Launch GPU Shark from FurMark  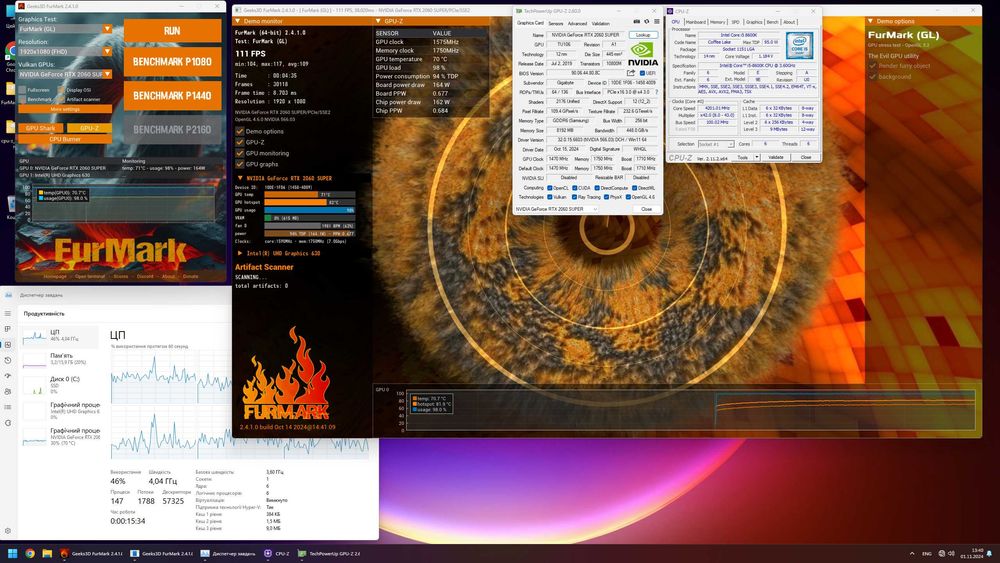pyautogui.click(x=40, y=128)
